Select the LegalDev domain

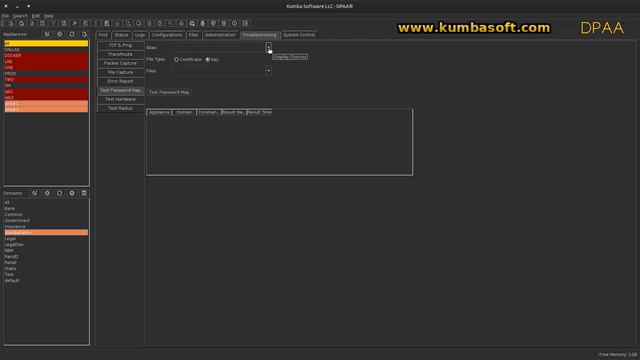(46, 244)
